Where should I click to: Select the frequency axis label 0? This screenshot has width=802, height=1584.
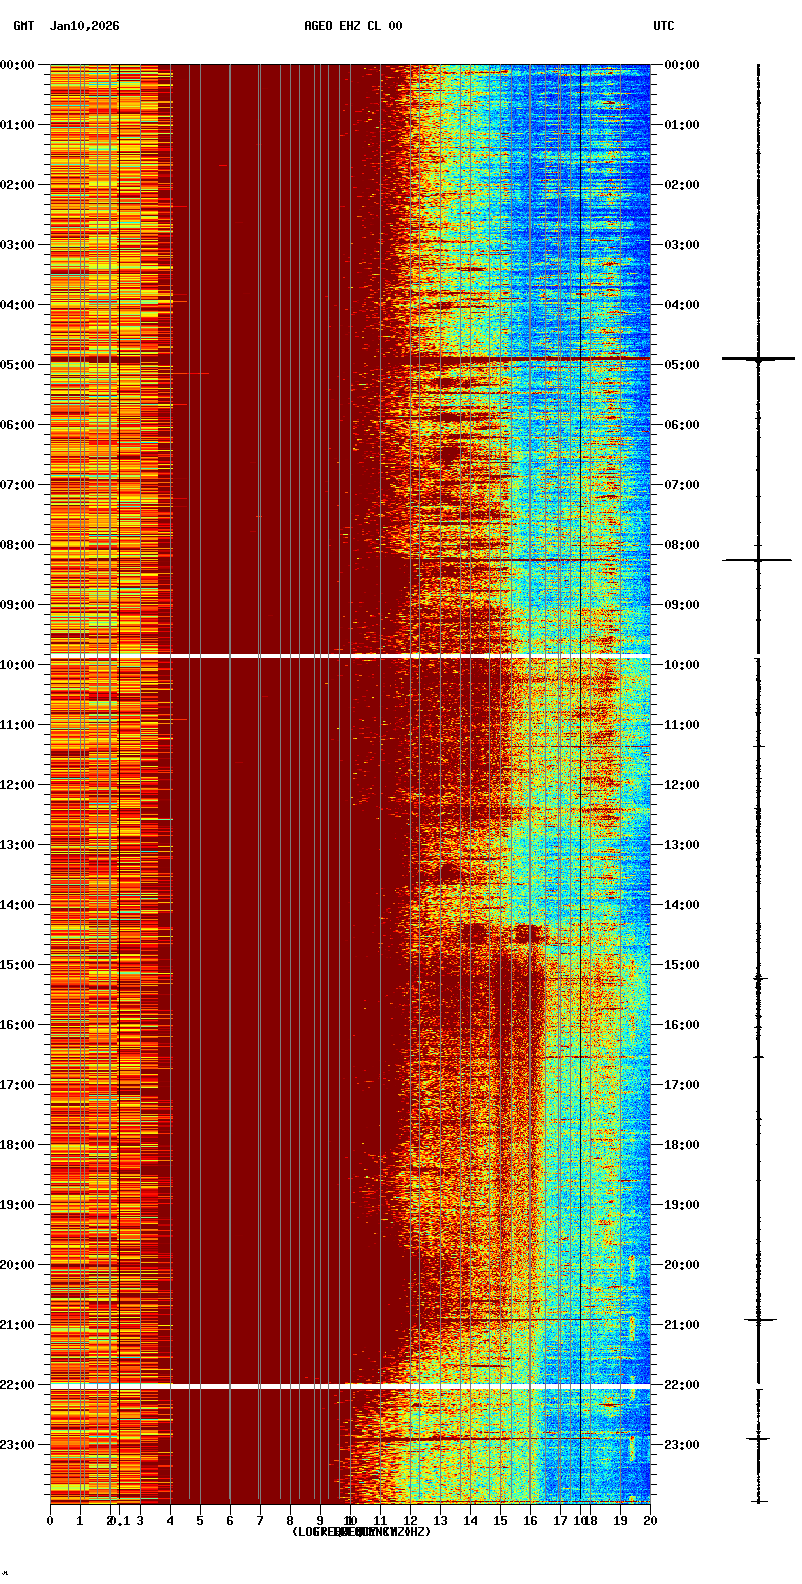[x=50, y=1521]
